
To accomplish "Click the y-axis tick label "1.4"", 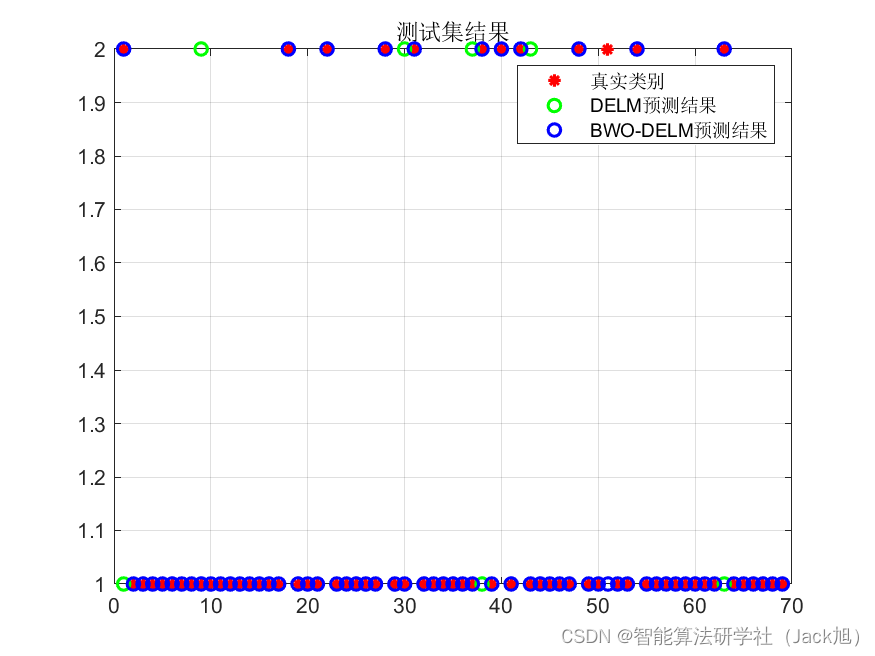I will tap(92, 371).
